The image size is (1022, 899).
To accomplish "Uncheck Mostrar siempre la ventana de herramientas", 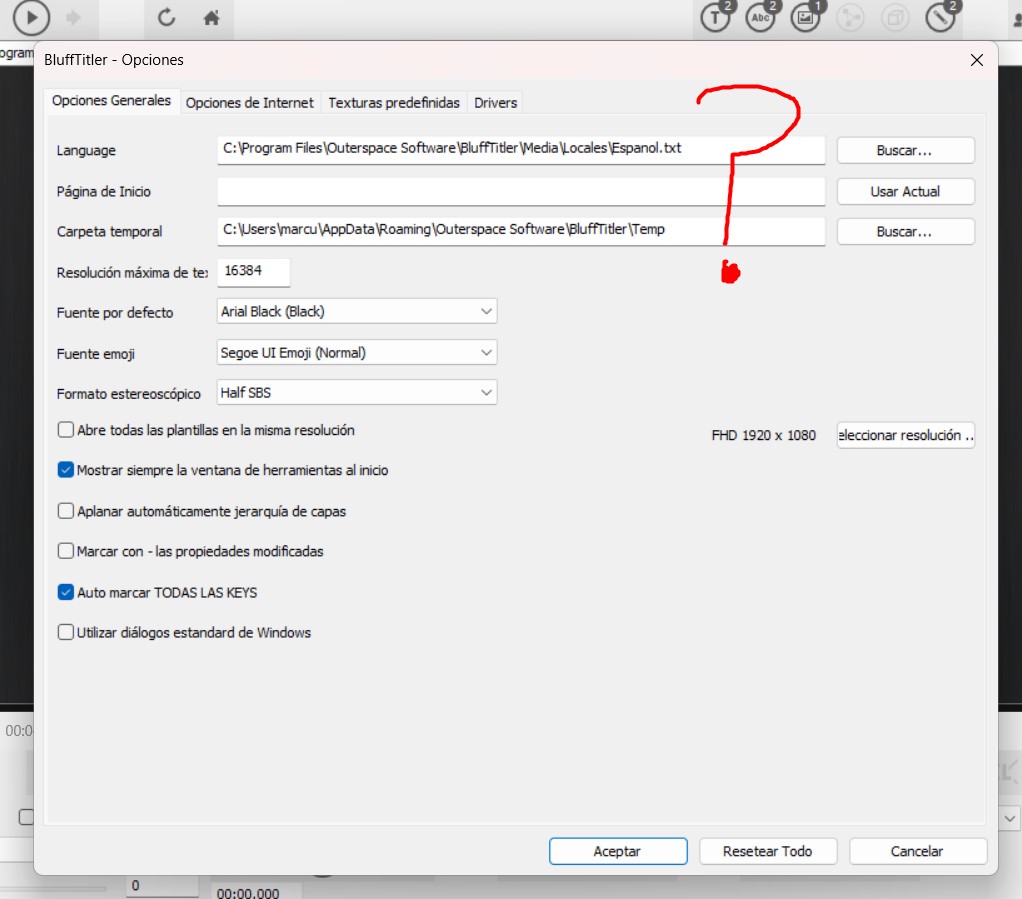I will [65, 470].
